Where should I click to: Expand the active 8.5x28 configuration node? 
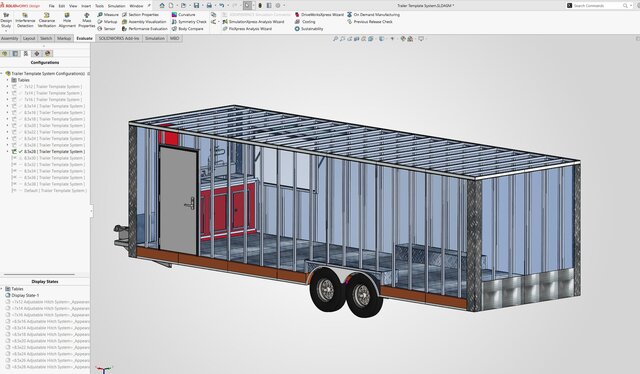7,151
